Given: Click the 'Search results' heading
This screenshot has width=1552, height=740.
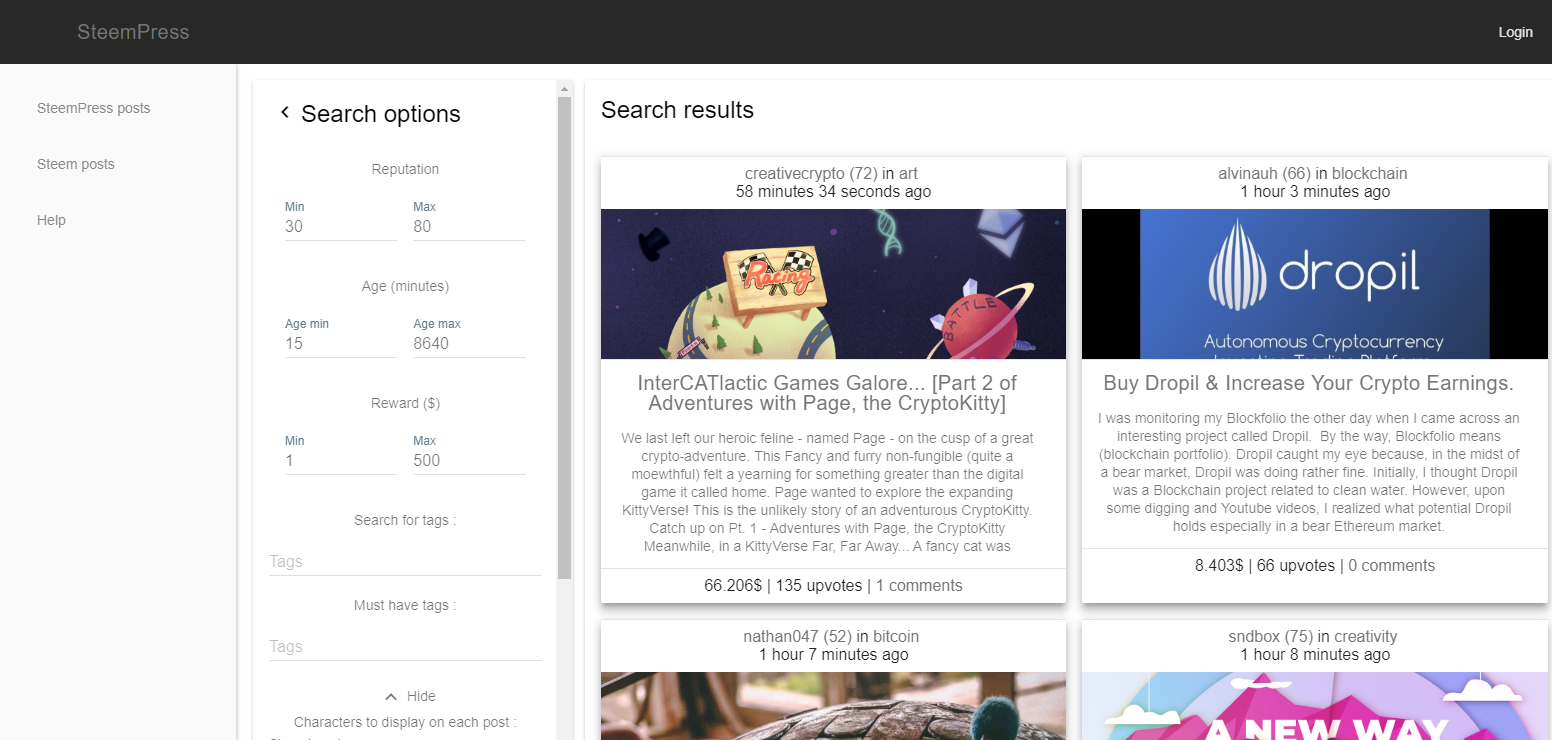Looking at the screenshot, I should tap(677, 110).
